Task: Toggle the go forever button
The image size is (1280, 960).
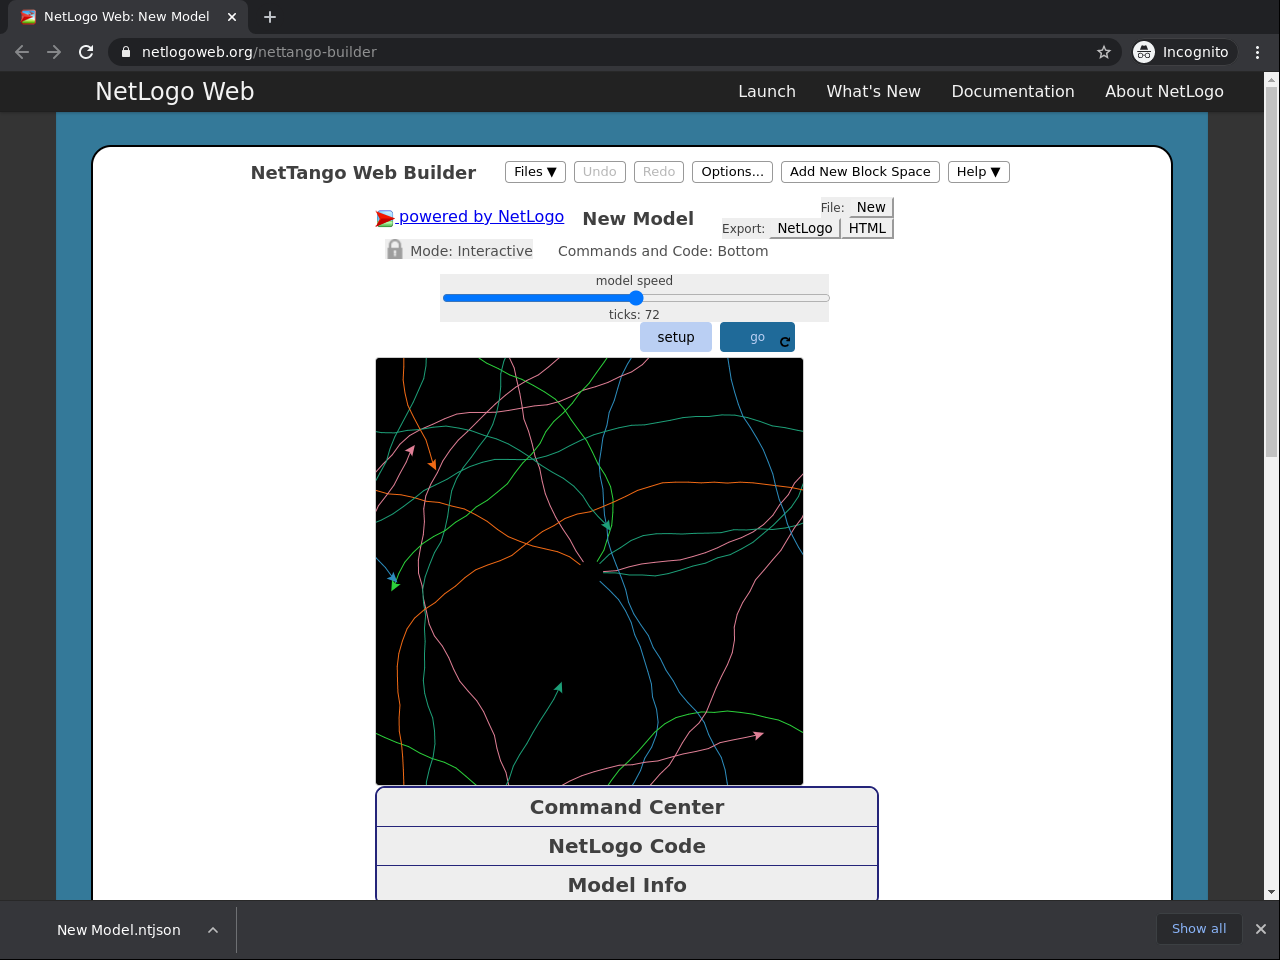Action: tap(757, 337)
